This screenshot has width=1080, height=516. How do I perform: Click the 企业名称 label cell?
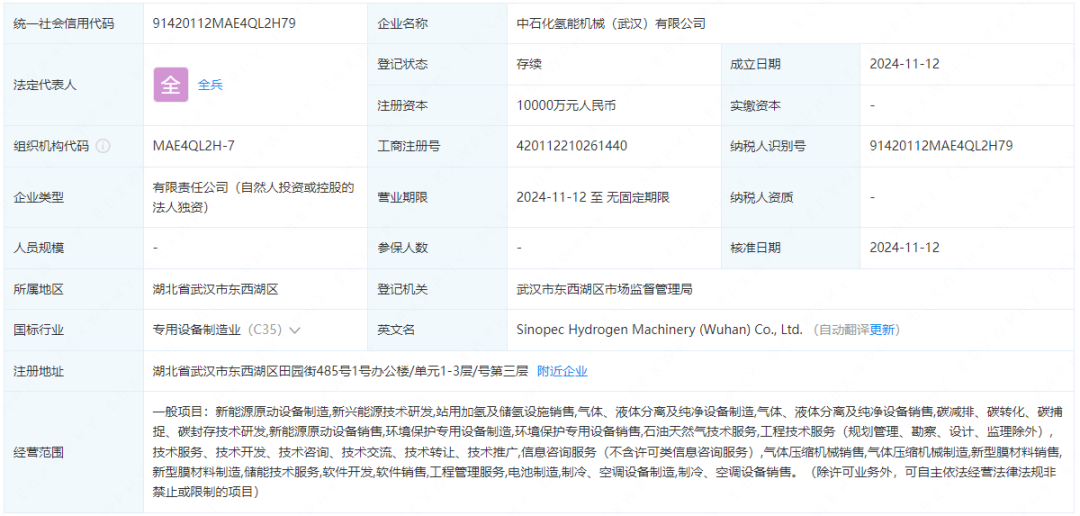(437, 23)
